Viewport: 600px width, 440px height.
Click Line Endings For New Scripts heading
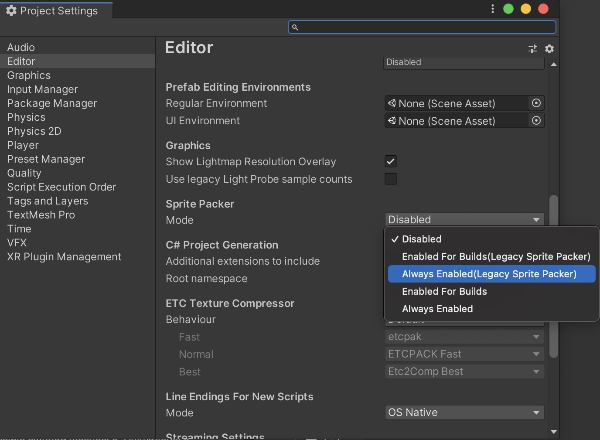click(x=240, y=397)
